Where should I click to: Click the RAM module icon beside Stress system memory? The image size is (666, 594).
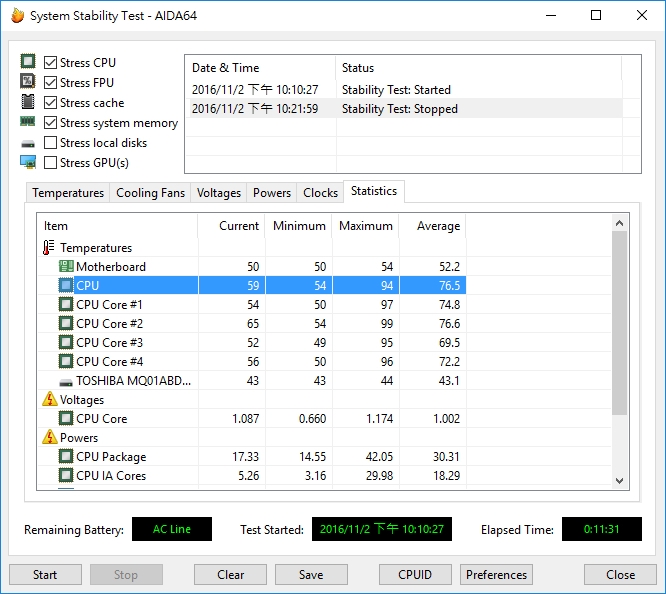pos(28,122)
